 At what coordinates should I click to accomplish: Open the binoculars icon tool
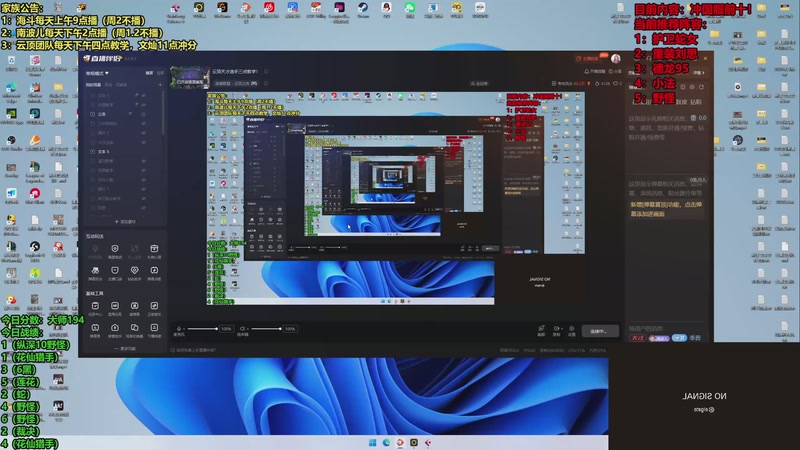(95, 270)
